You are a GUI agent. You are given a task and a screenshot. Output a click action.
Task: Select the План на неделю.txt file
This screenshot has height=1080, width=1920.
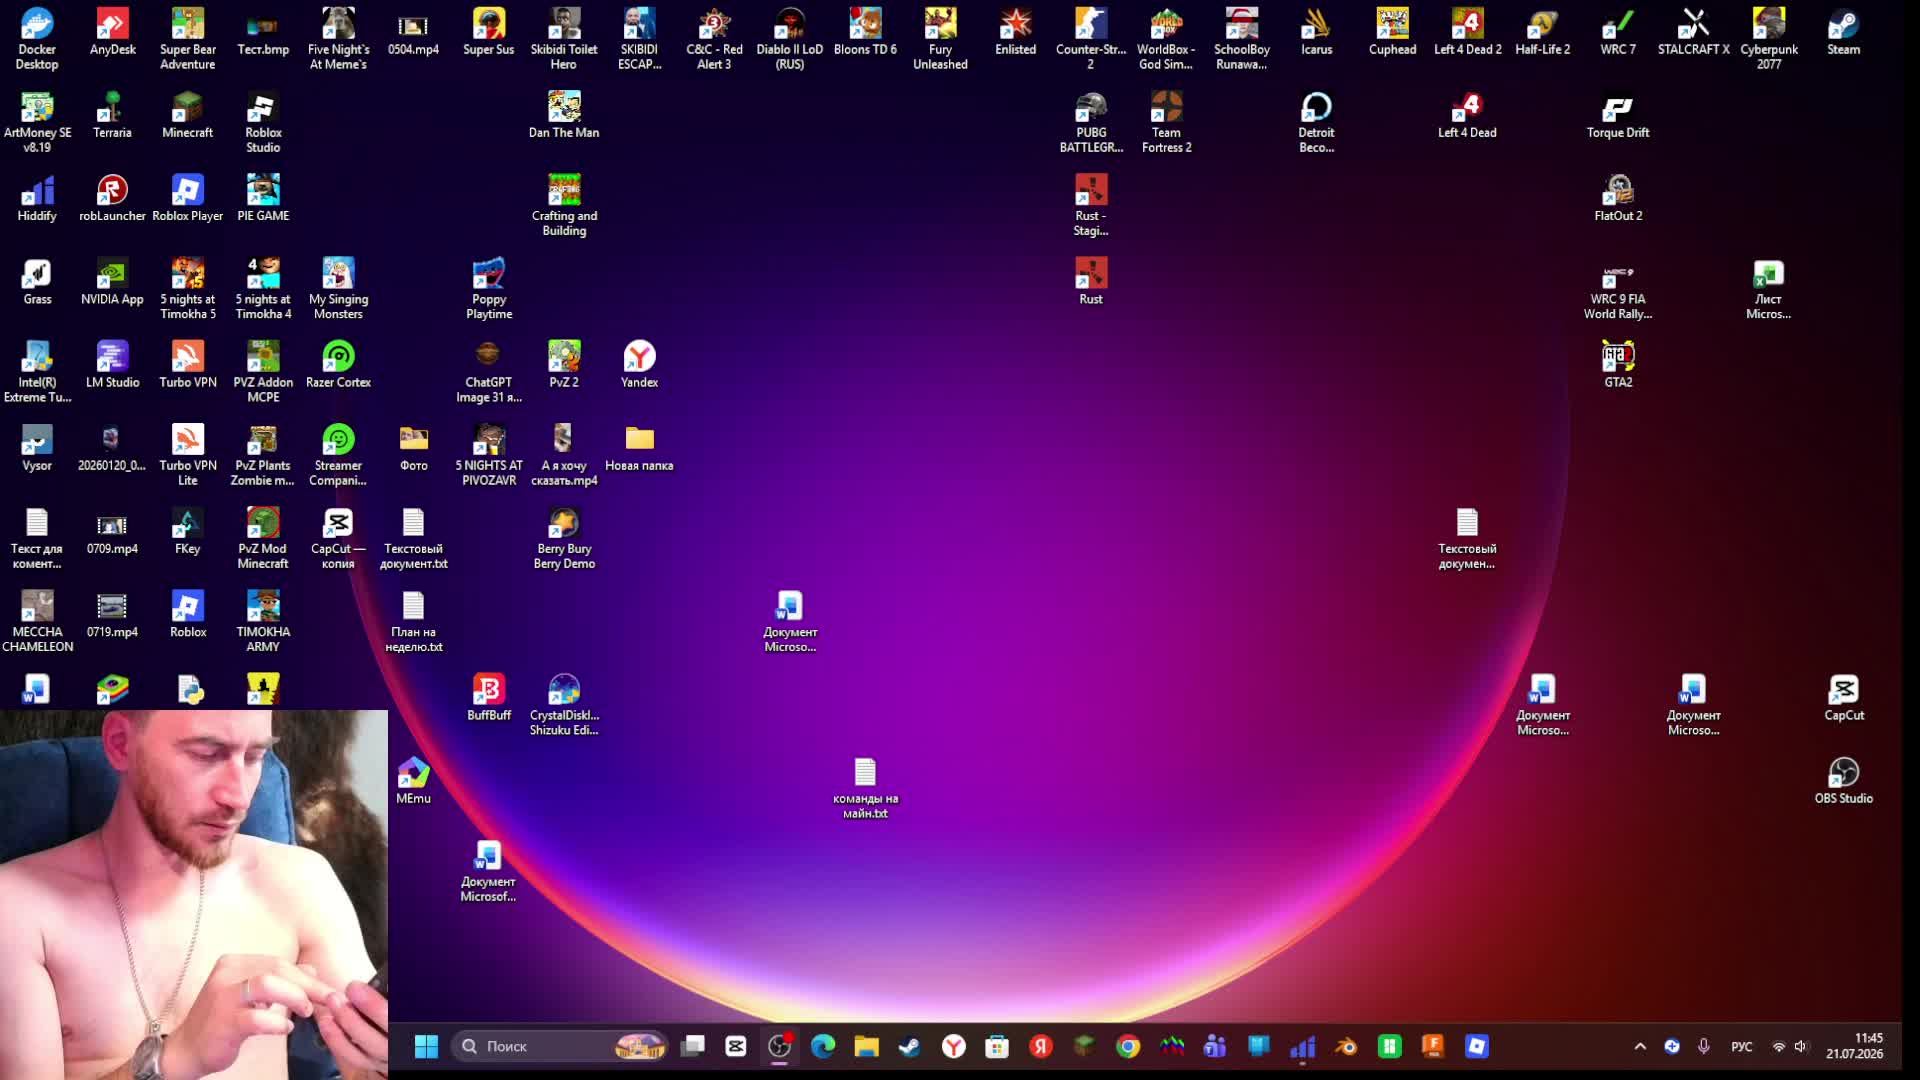point(413,621)
